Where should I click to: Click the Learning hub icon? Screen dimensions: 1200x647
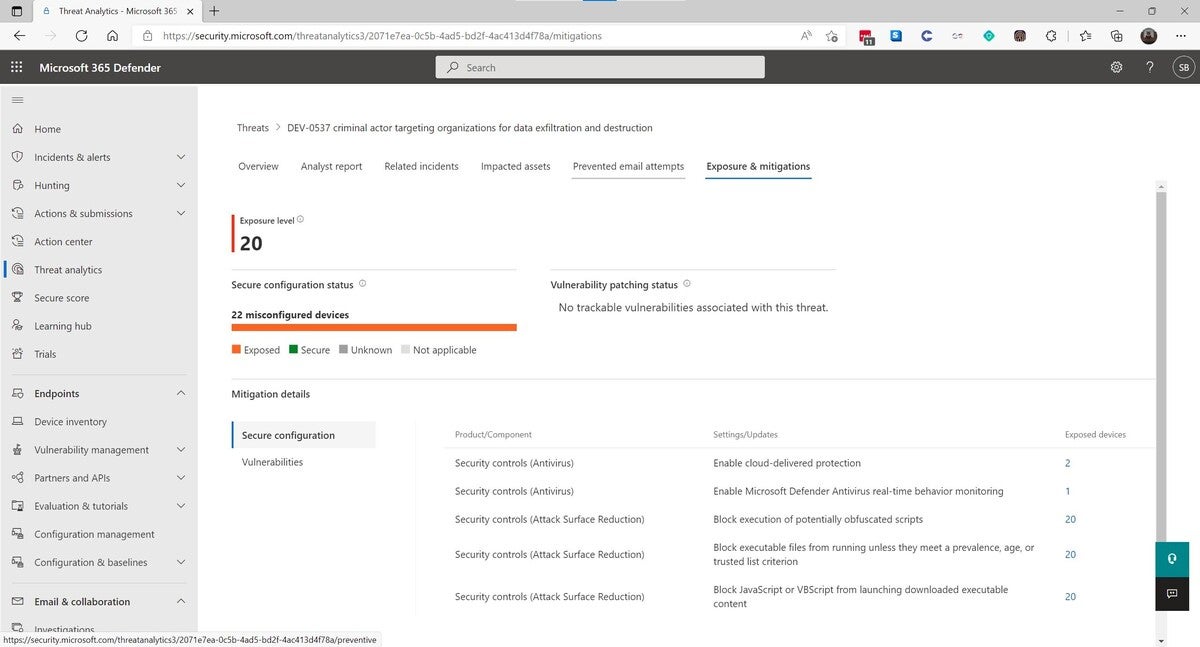(17, 326)
